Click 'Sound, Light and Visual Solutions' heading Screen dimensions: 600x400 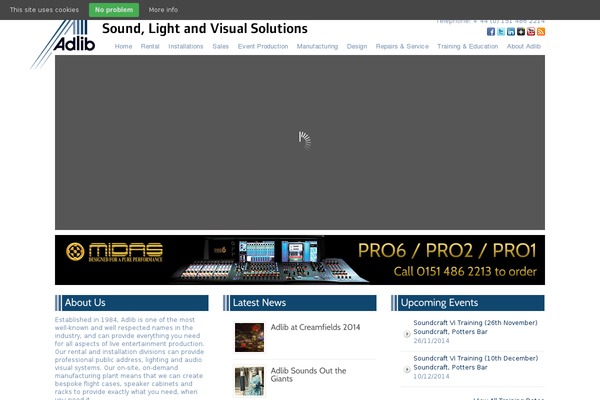[205, 29]
